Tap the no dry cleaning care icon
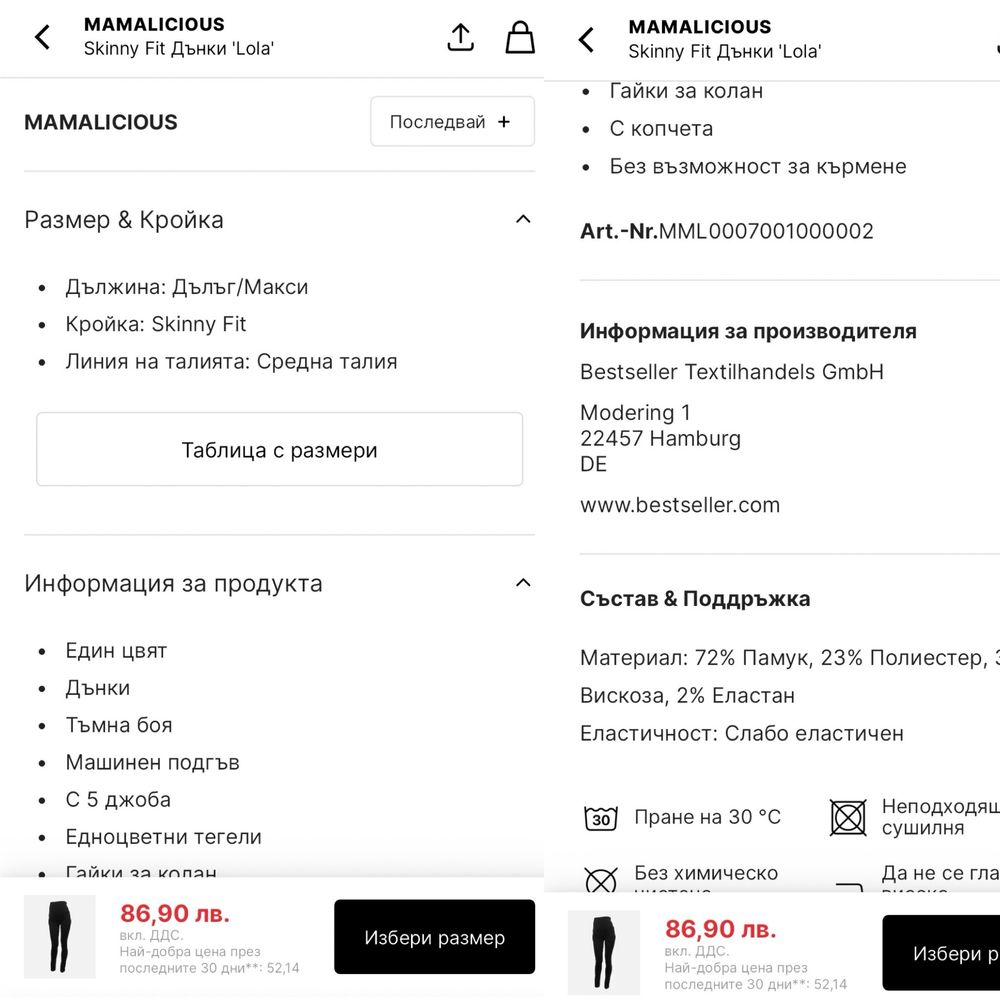Image resolution: width=1000 pixels, height=1000 pixels. tap(601, 879)
